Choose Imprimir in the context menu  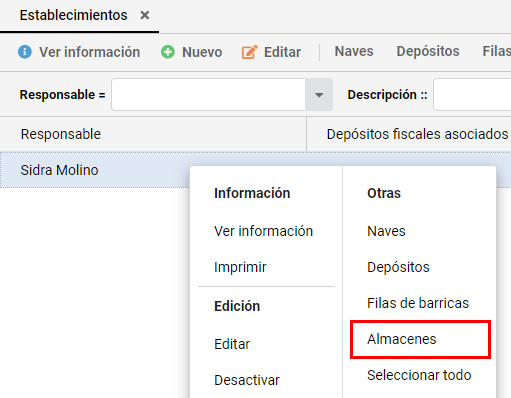coord(240,267)
